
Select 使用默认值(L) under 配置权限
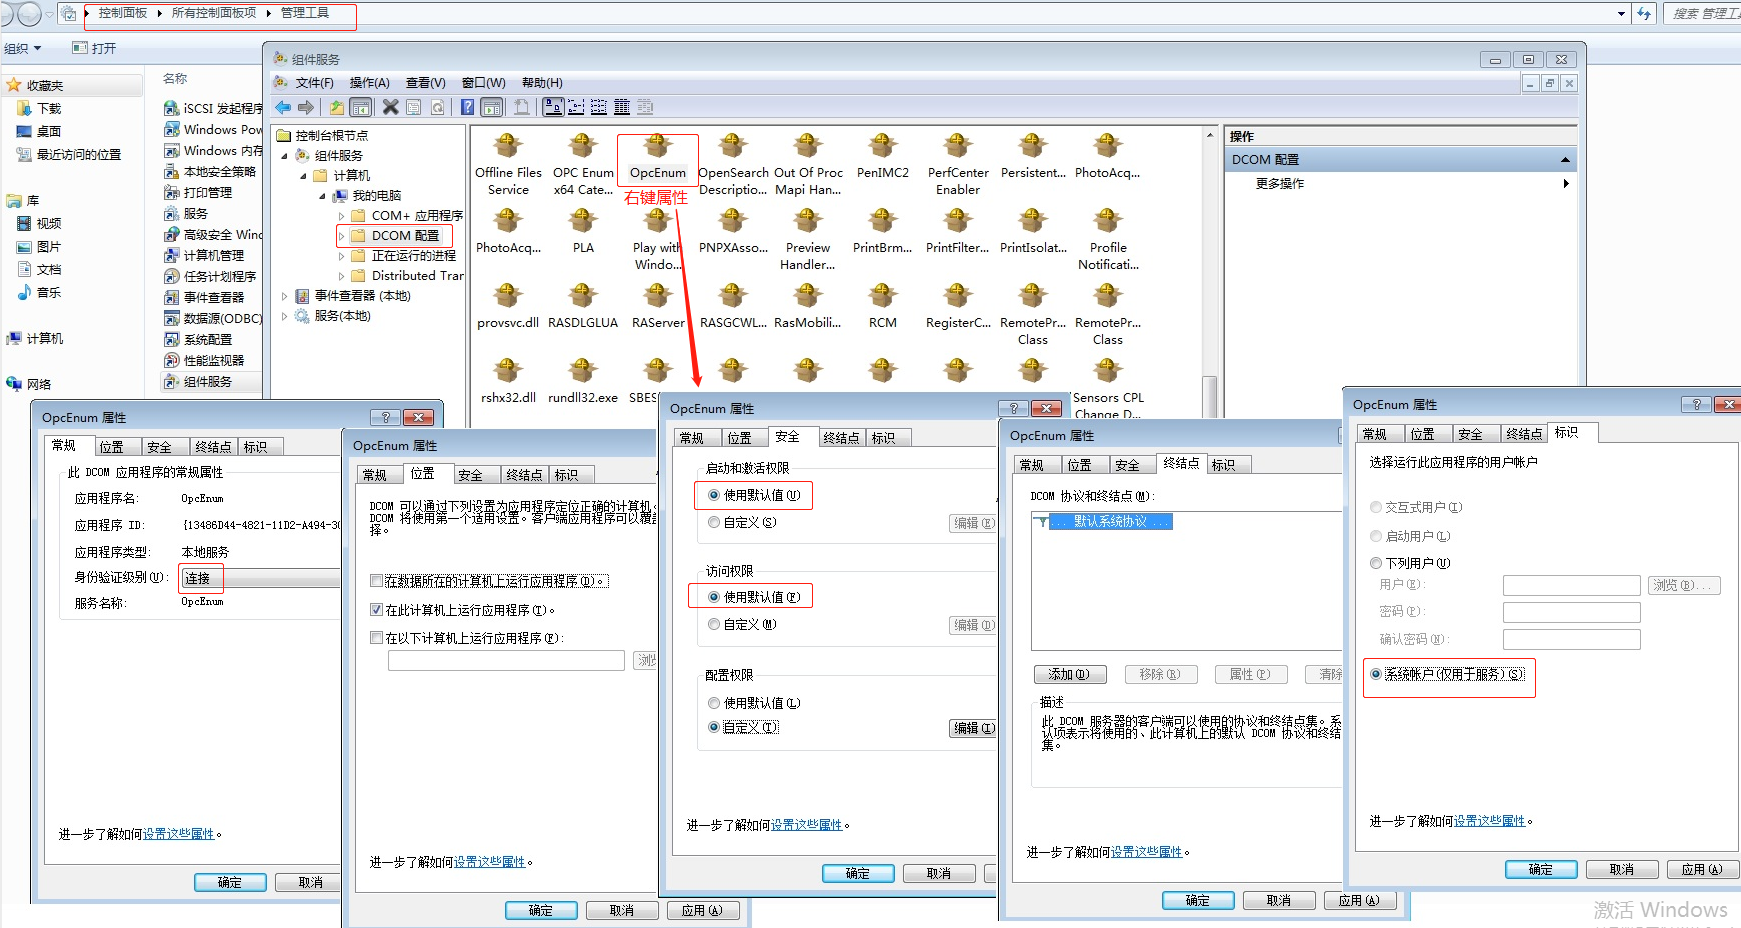coord(714,703)
